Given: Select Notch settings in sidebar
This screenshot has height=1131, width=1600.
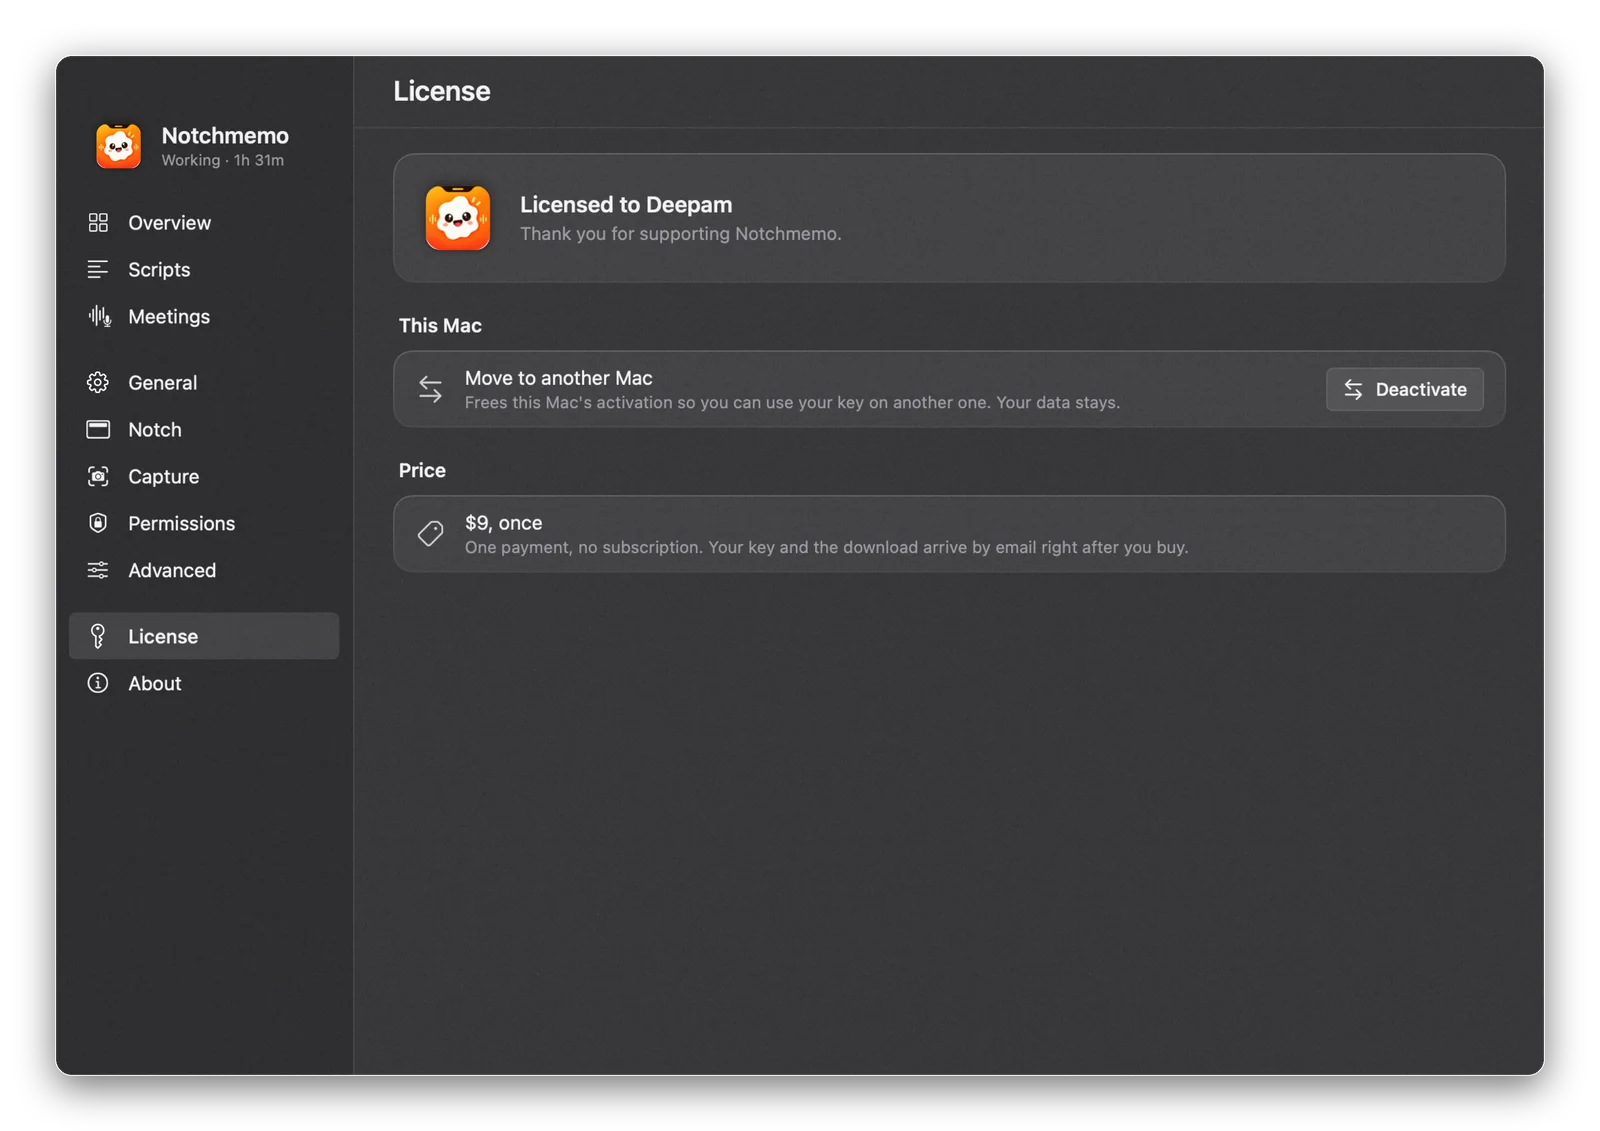Looking at the screenshot, I should [204, 429].
